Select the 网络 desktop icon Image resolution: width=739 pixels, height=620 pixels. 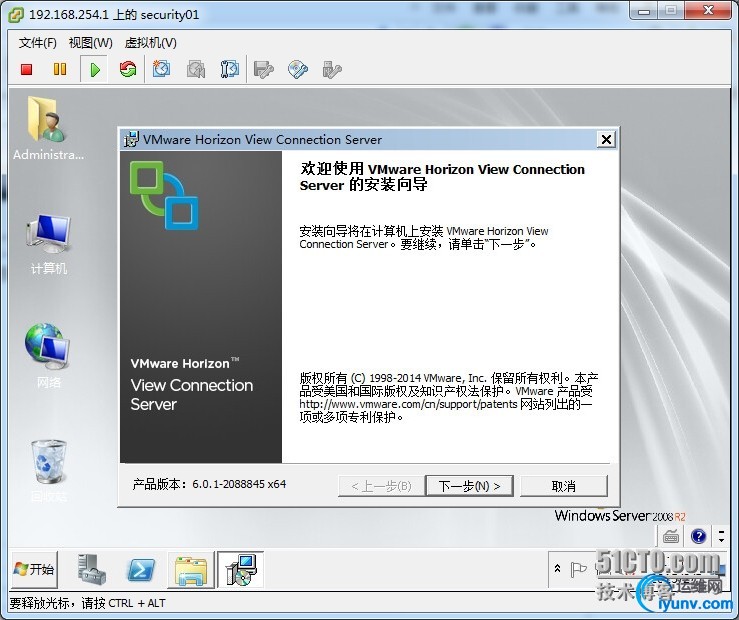(x=49, y=356)
